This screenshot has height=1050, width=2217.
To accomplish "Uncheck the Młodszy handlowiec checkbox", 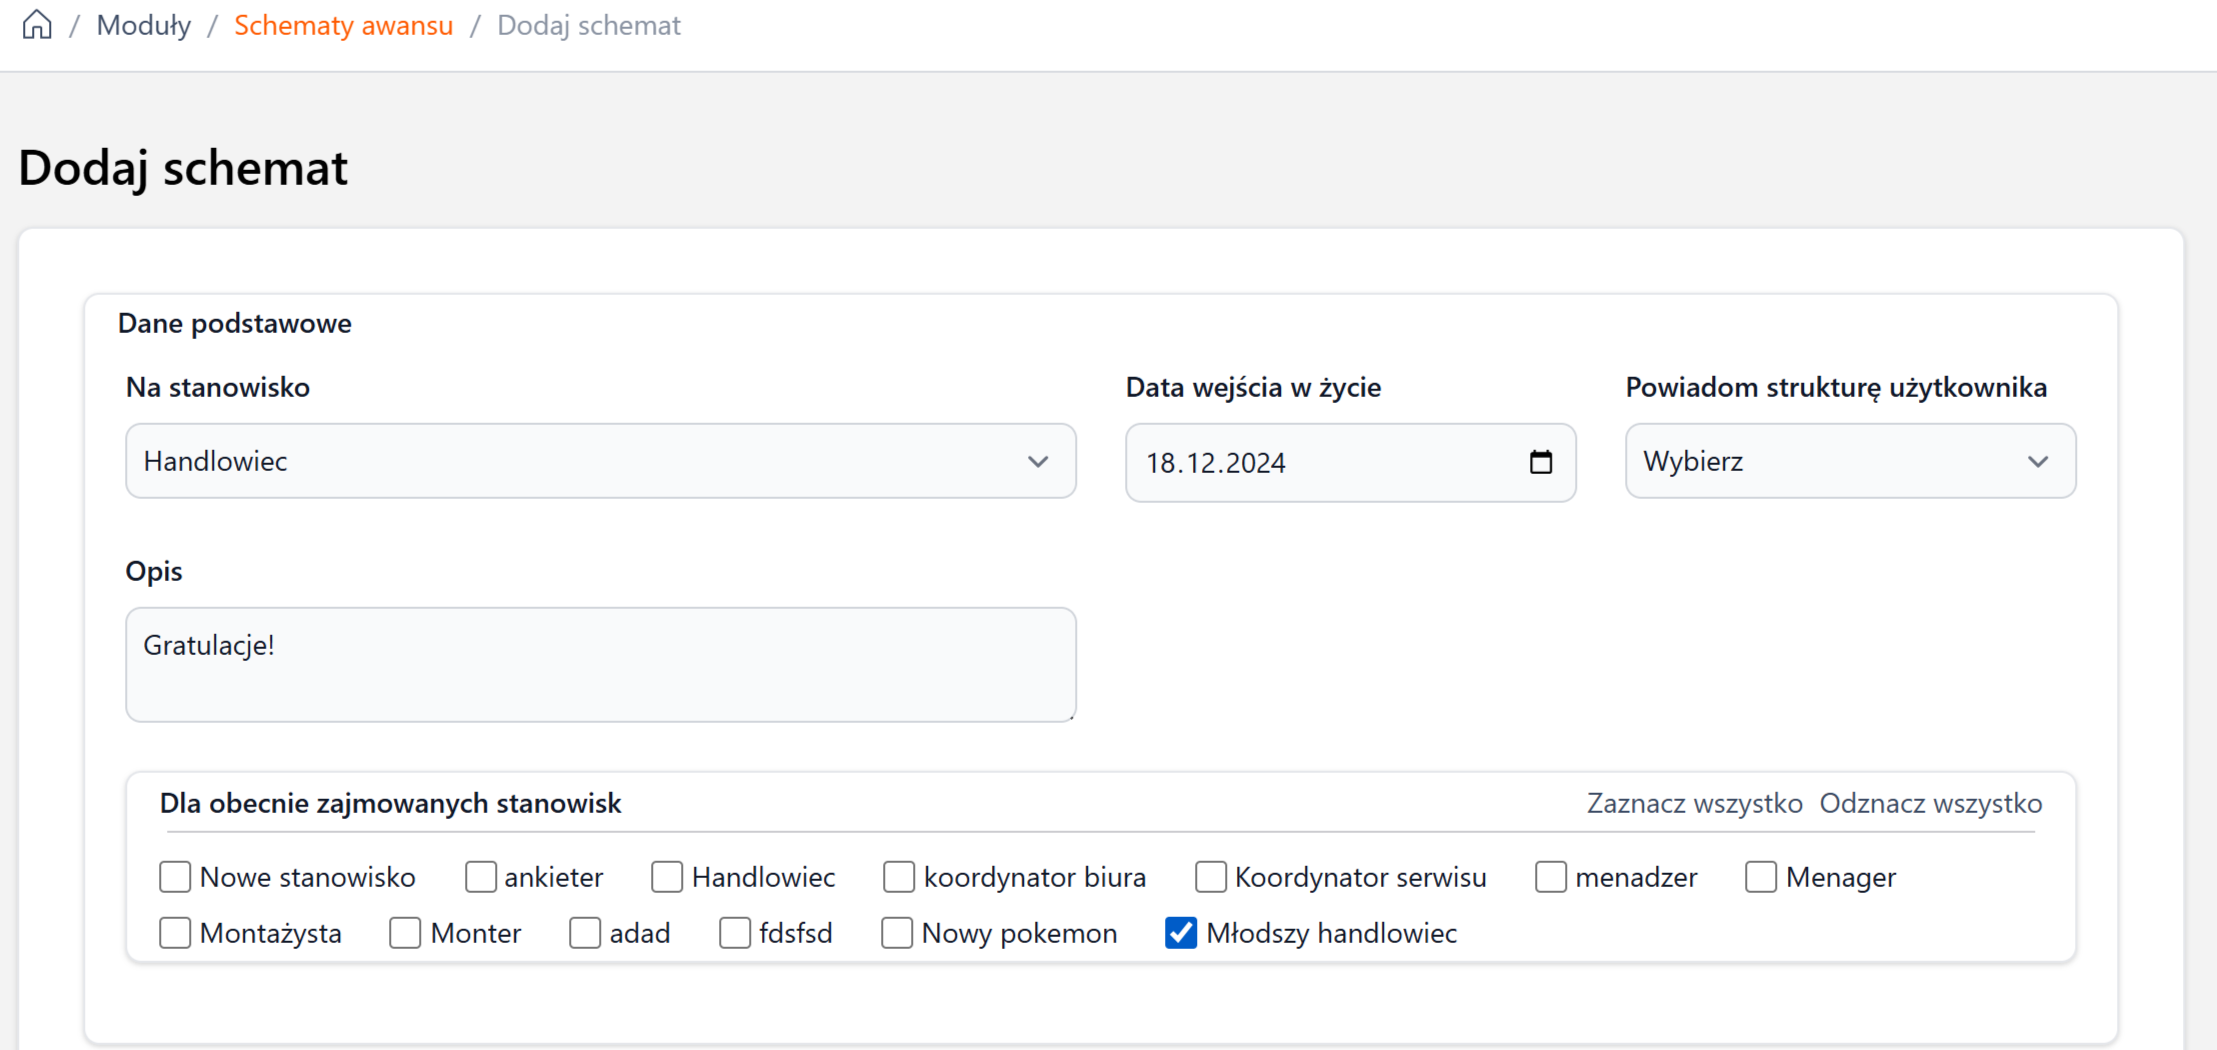I will coord(1181,933).
